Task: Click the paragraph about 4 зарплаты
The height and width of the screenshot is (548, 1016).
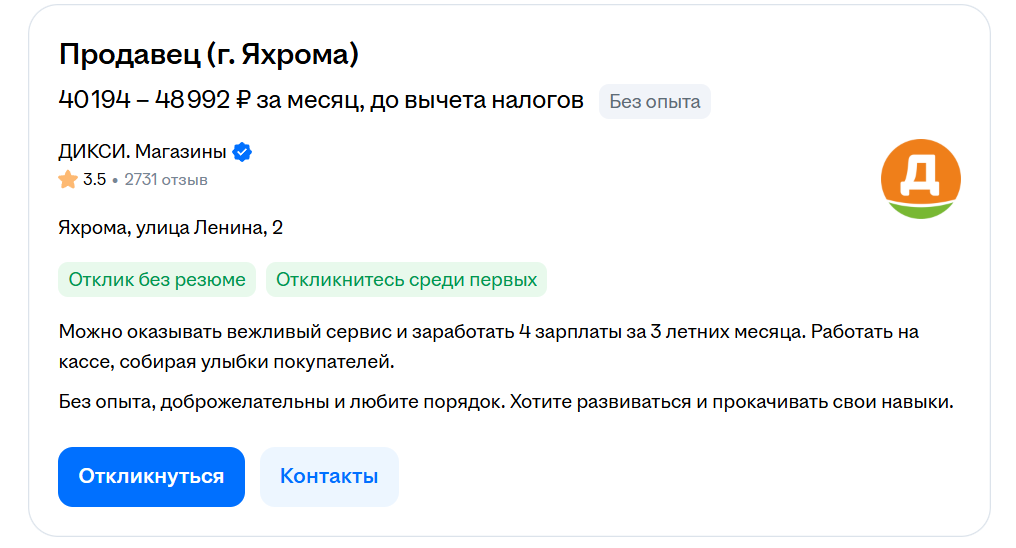Action: coord(488,332)
